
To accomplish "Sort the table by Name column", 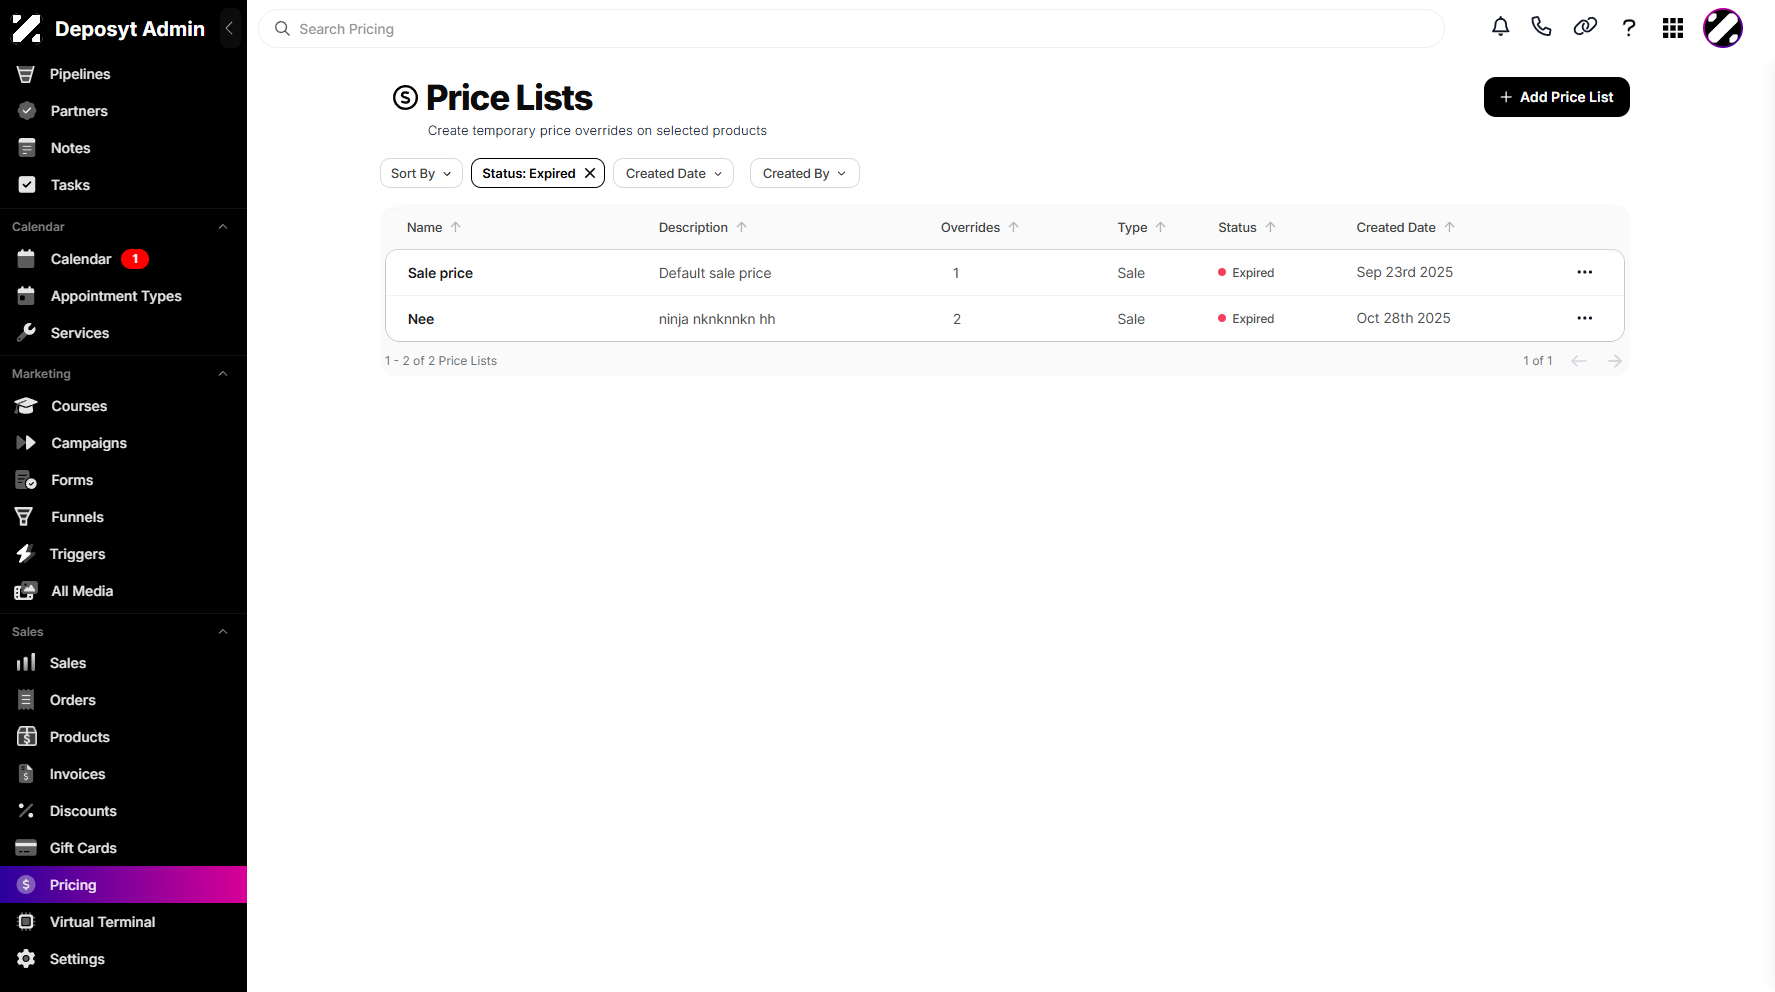I will [434, 227].
